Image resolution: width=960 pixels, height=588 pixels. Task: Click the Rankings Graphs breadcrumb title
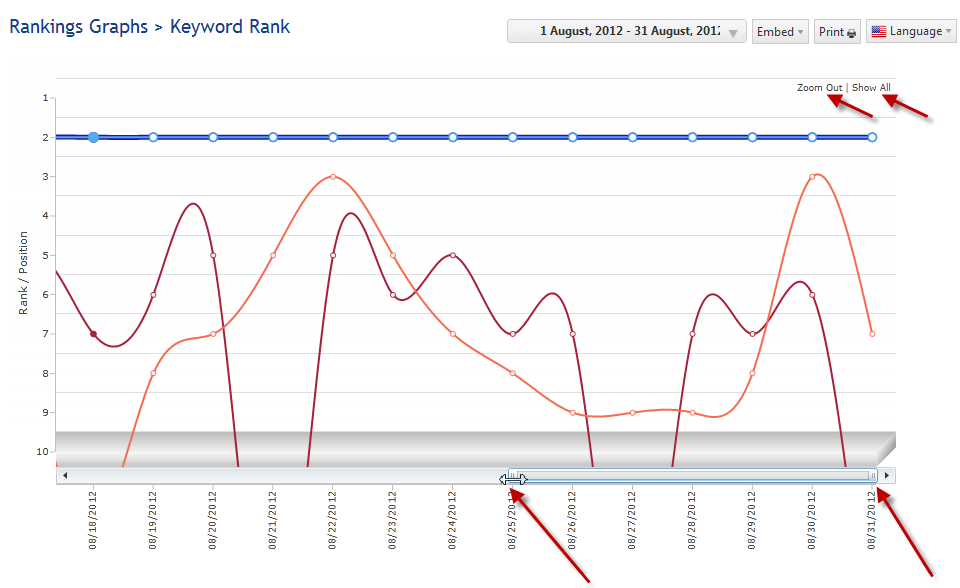tap(77, 27)
